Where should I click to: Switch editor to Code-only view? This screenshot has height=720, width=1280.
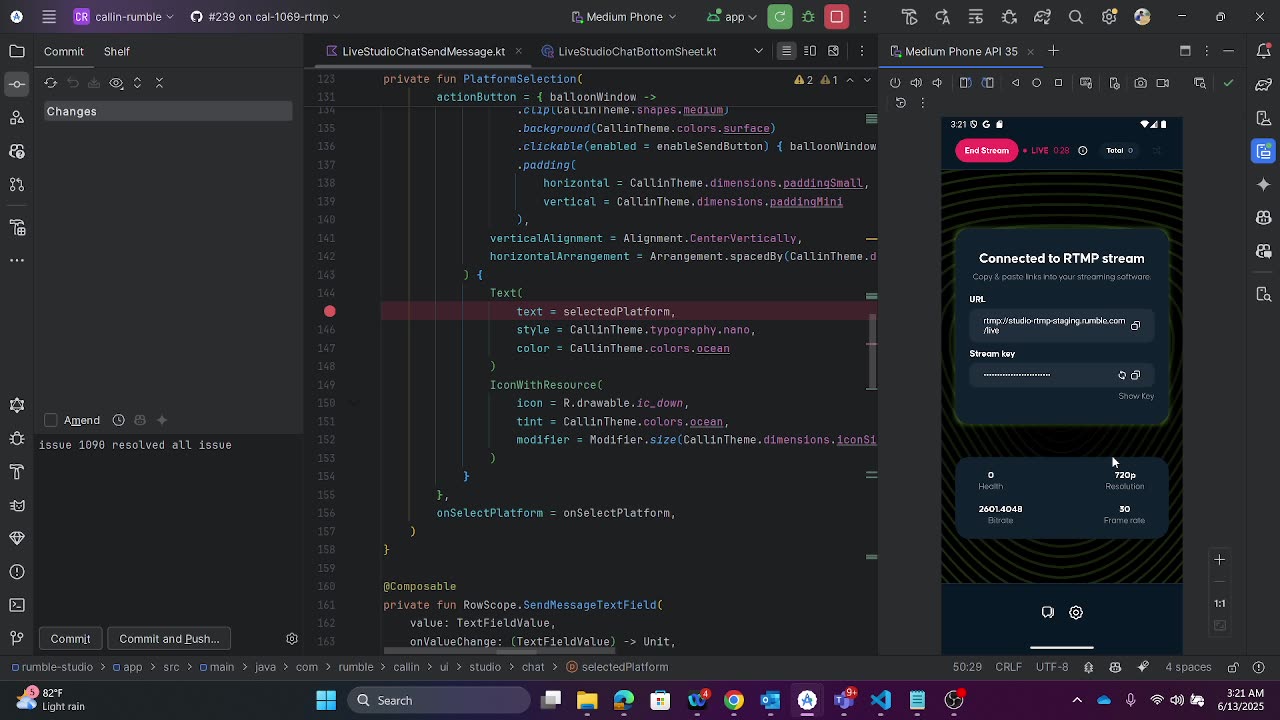point(787,51)
